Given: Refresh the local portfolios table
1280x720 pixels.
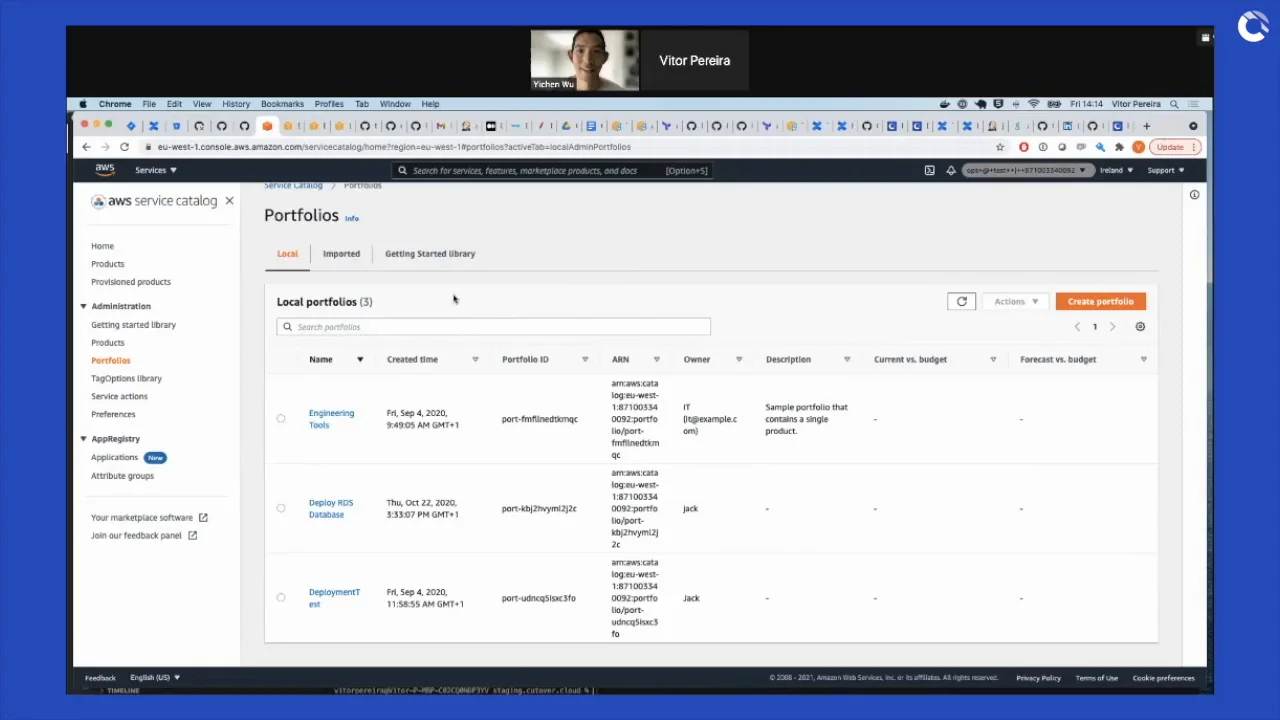Looking at the screenshot, I should [962, 301].
